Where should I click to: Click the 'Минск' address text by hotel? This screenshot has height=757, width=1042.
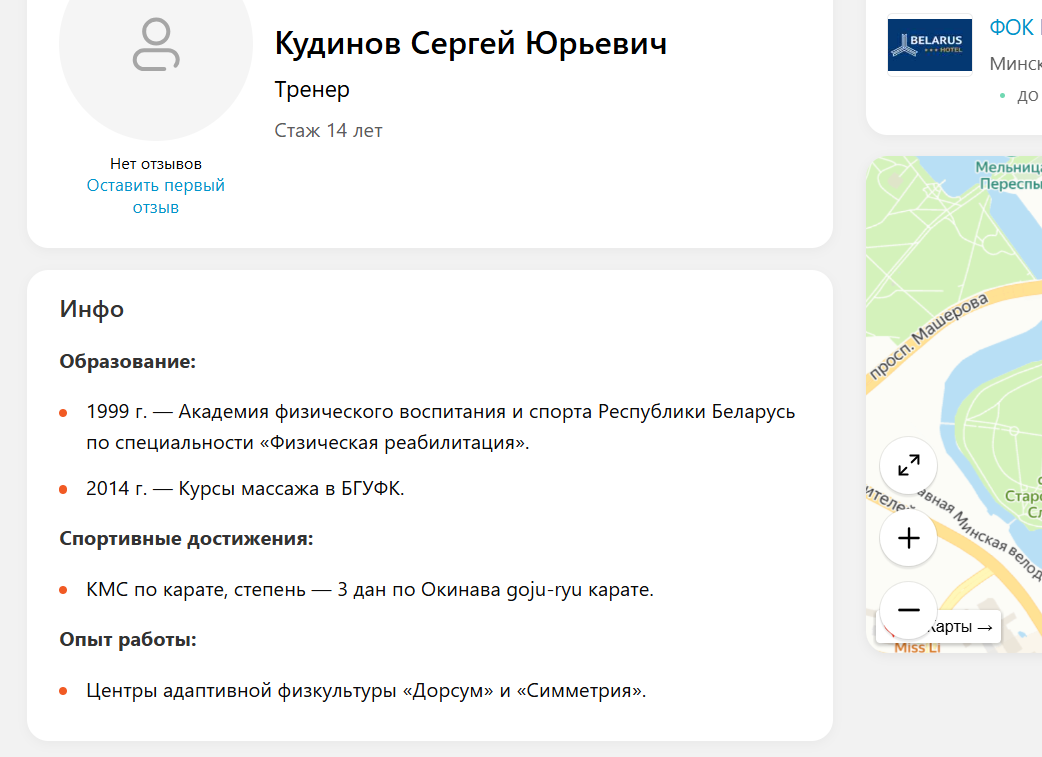click(1015, 64)
